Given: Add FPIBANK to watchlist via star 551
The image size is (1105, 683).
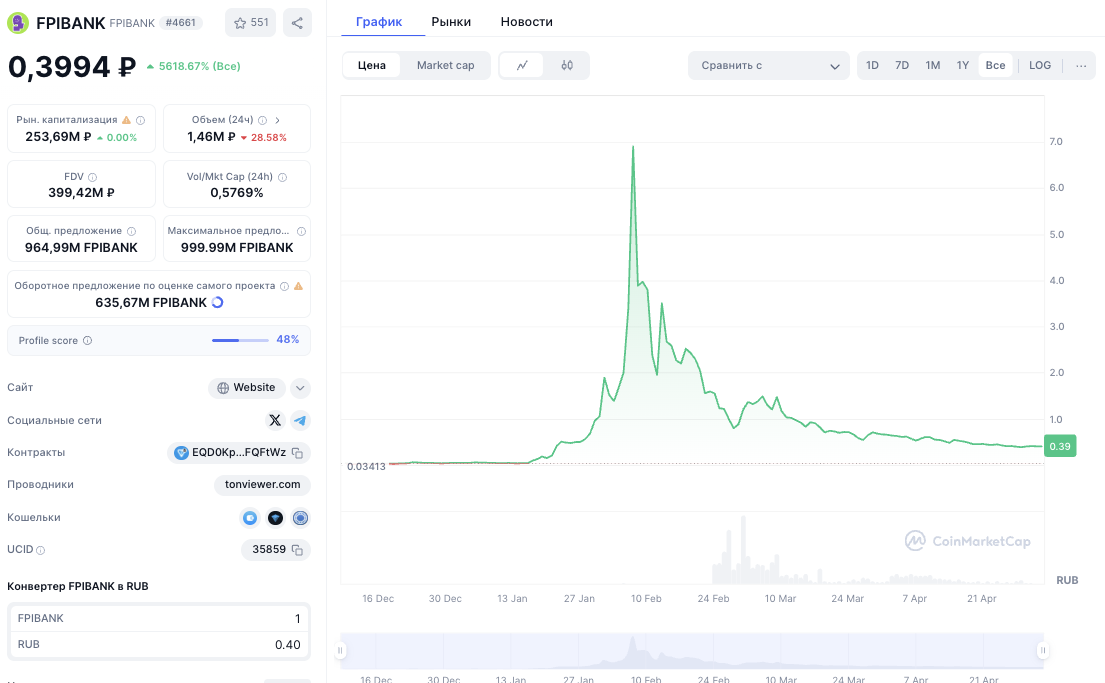Looking at the screenshot, I should pyautogui.click(x=250, y=23).
